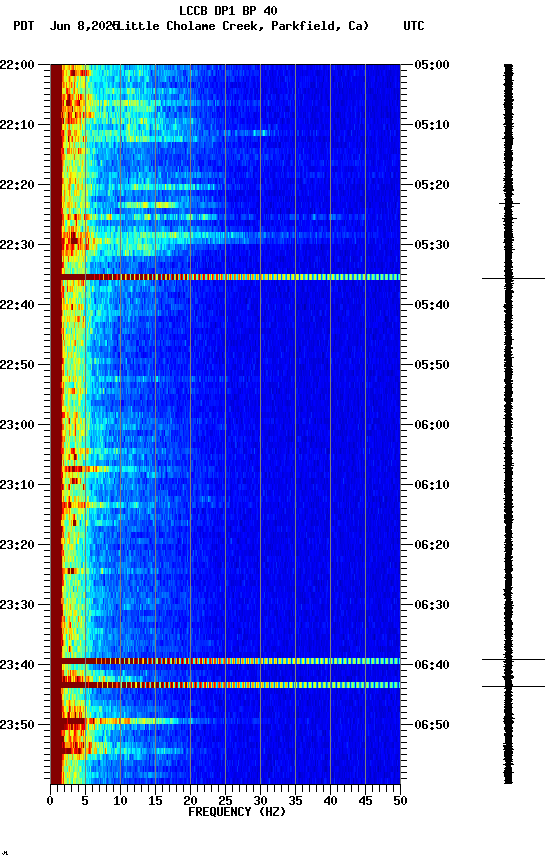This screenshot has width=552, height=864.
Task: Click the "0" frequency axis value
Action: [51, 801]
